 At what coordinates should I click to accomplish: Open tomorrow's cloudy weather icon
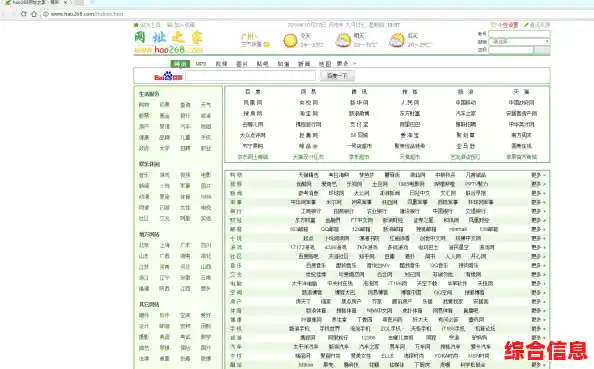pos(343,40)
